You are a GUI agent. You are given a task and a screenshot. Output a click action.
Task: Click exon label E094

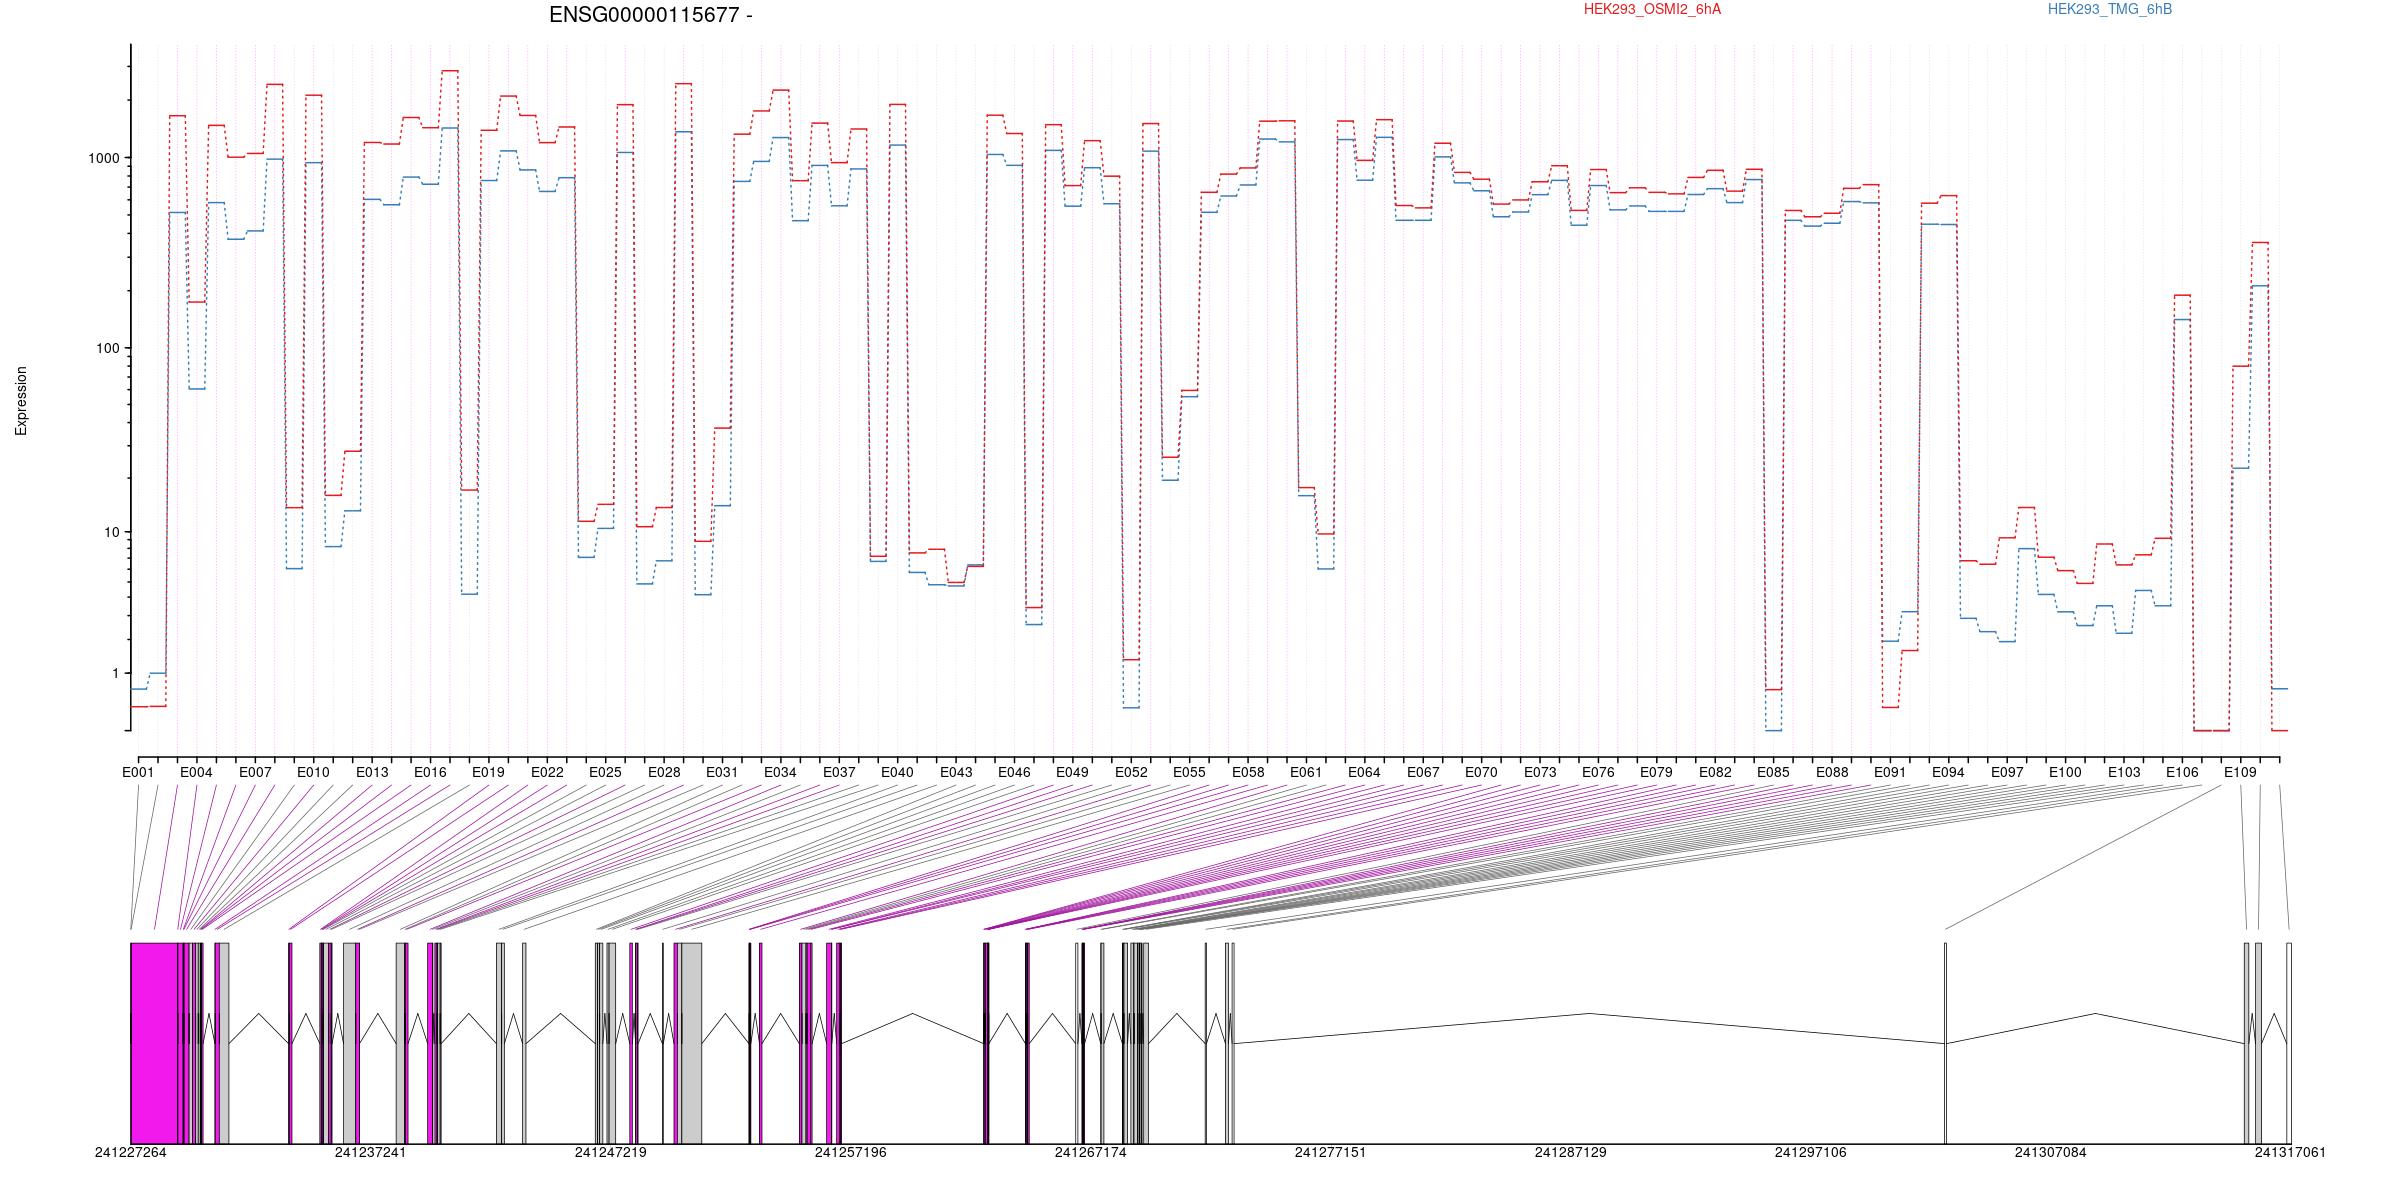(1948, 773)
